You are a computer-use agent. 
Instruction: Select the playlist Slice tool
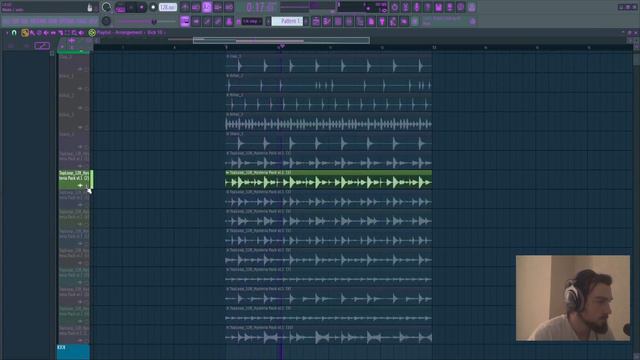coord(60,33)
